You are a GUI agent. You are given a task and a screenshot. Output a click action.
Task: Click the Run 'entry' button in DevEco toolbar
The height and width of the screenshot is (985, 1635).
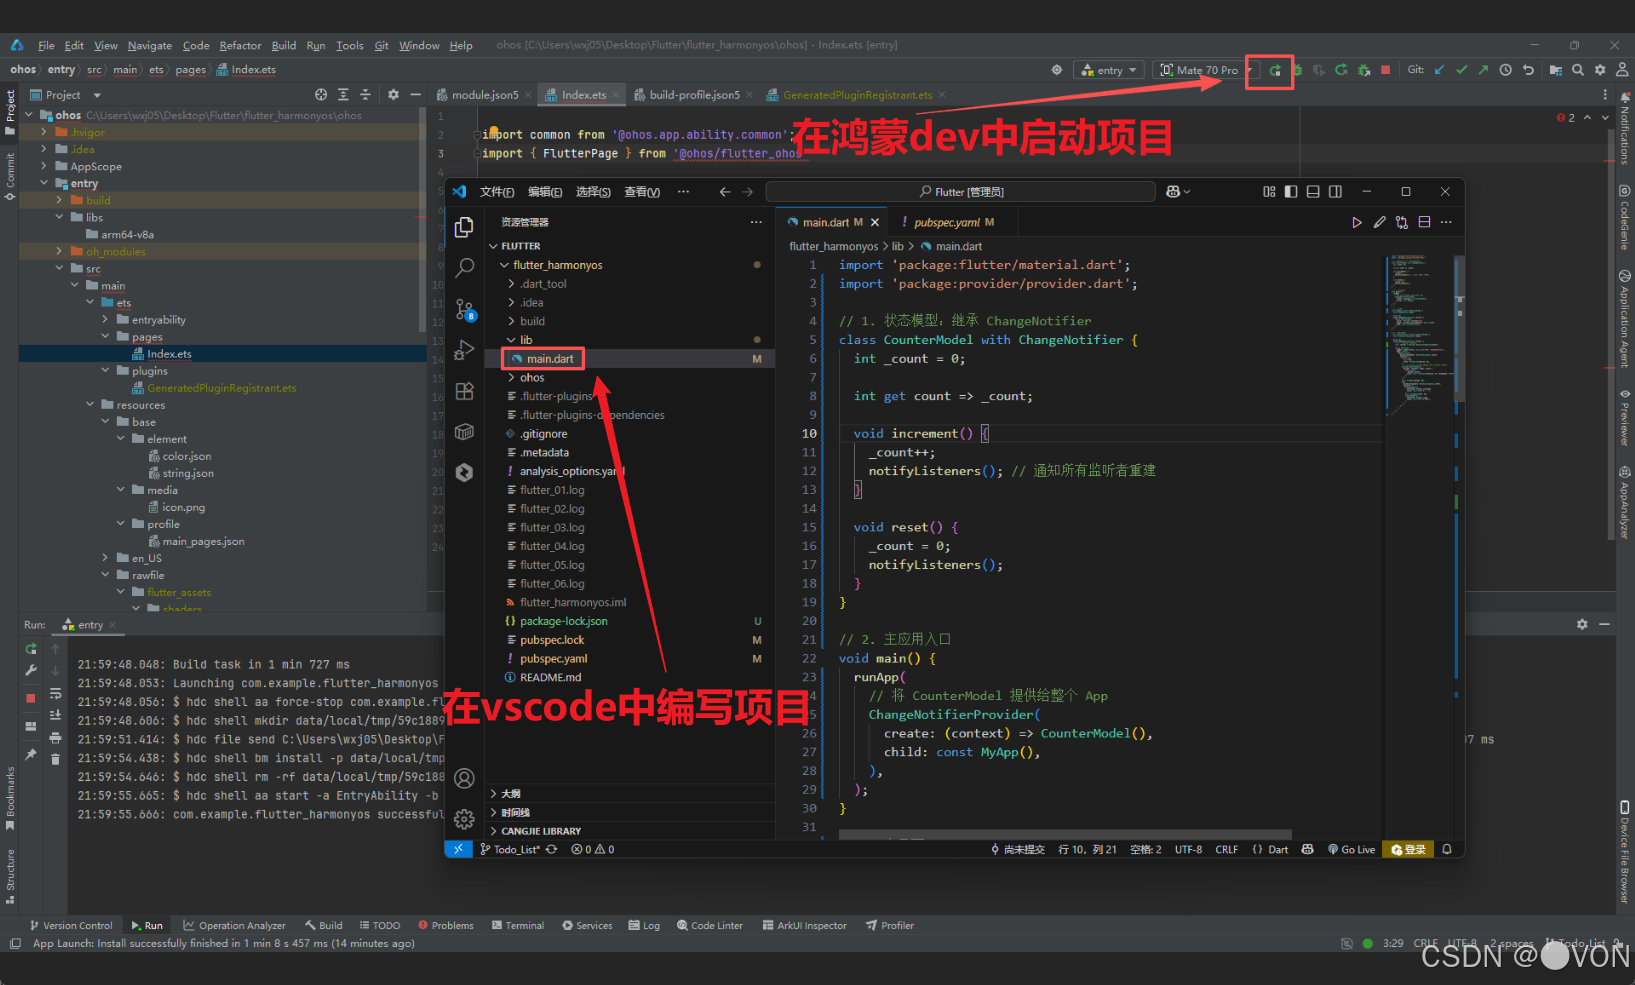coord(1275,70)
